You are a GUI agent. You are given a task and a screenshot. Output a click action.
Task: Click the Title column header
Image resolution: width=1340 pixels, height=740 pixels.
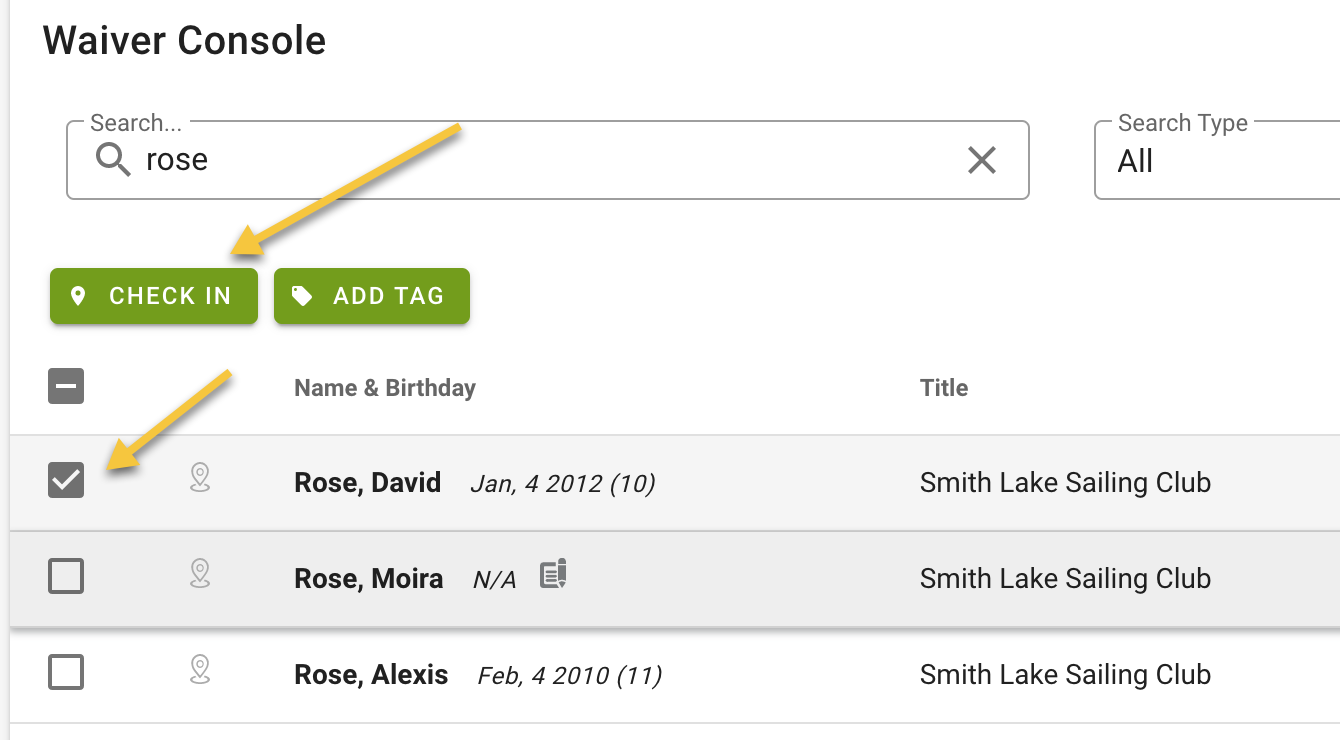click(x=944, y=388)
